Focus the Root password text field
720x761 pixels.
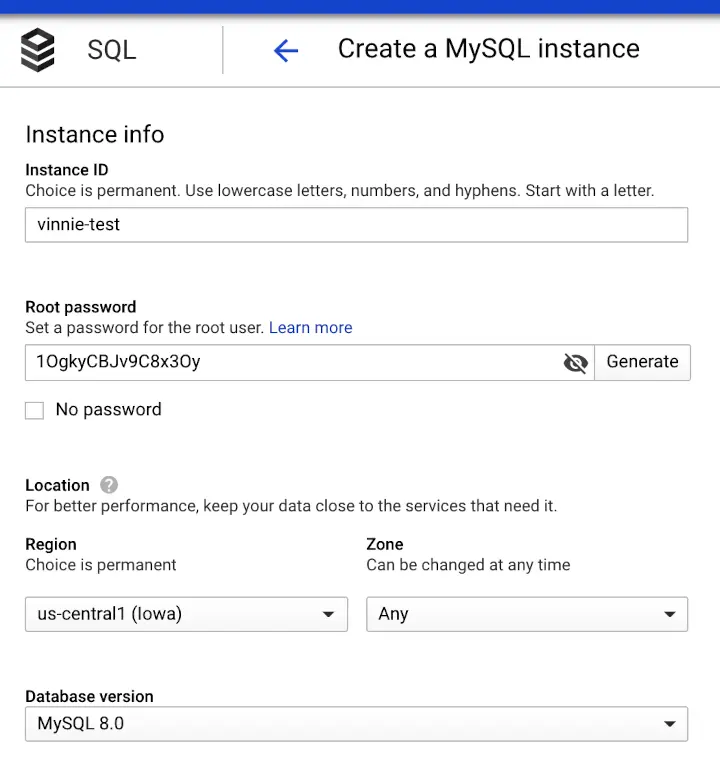click(290, 363)
